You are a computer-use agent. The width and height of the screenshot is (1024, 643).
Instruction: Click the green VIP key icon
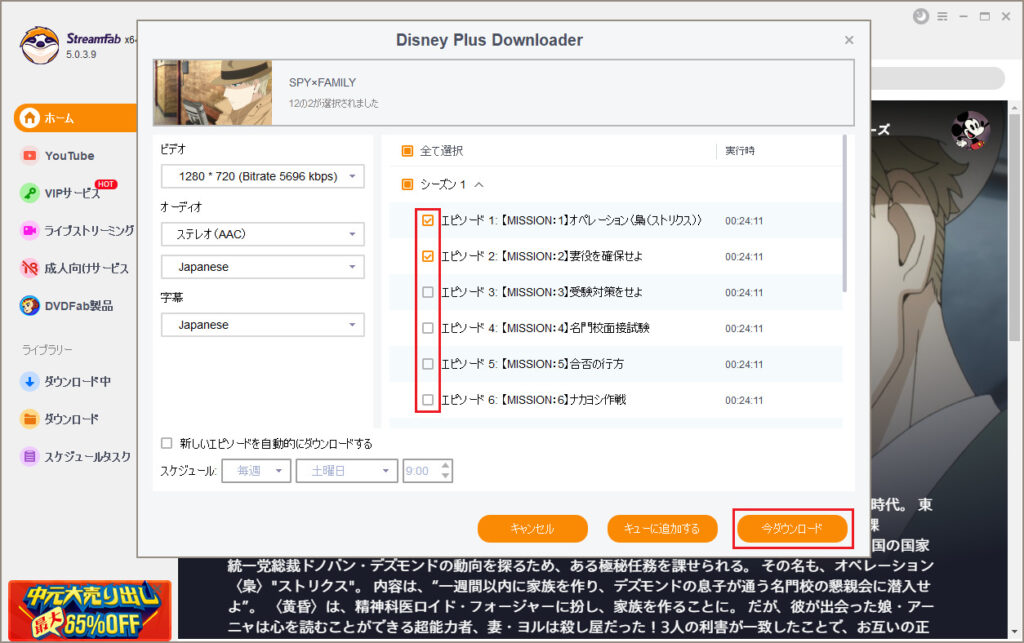pos(29,193)
